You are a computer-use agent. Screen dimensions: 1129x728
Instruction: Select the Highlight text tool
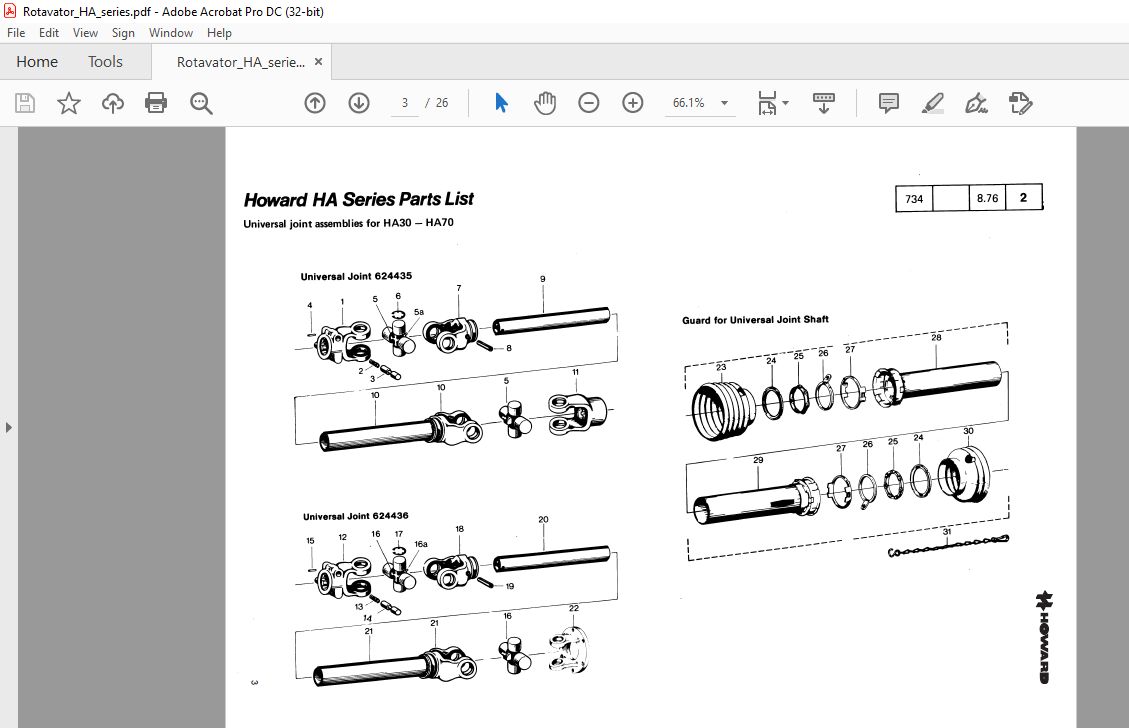[x=932, y=102]
